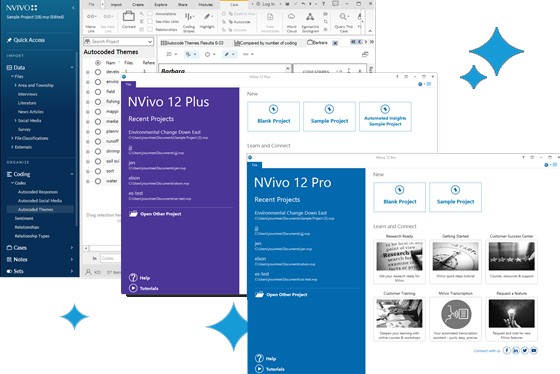Click the Autocode ribbon item

239,22
